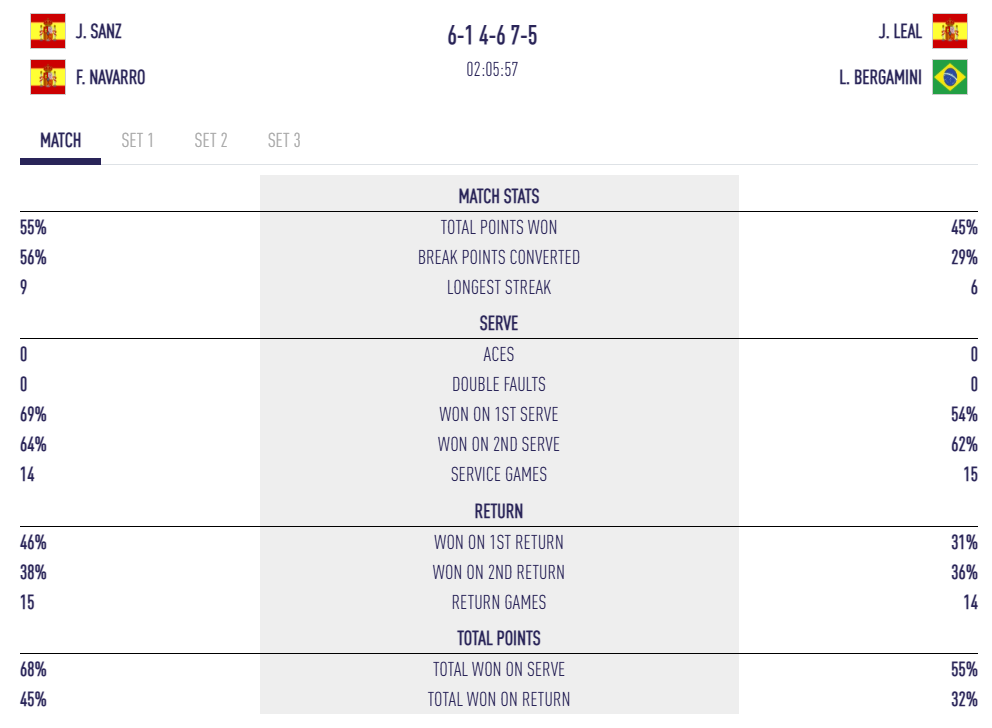
Task: Select player name J. Leal
Action: 900,32
